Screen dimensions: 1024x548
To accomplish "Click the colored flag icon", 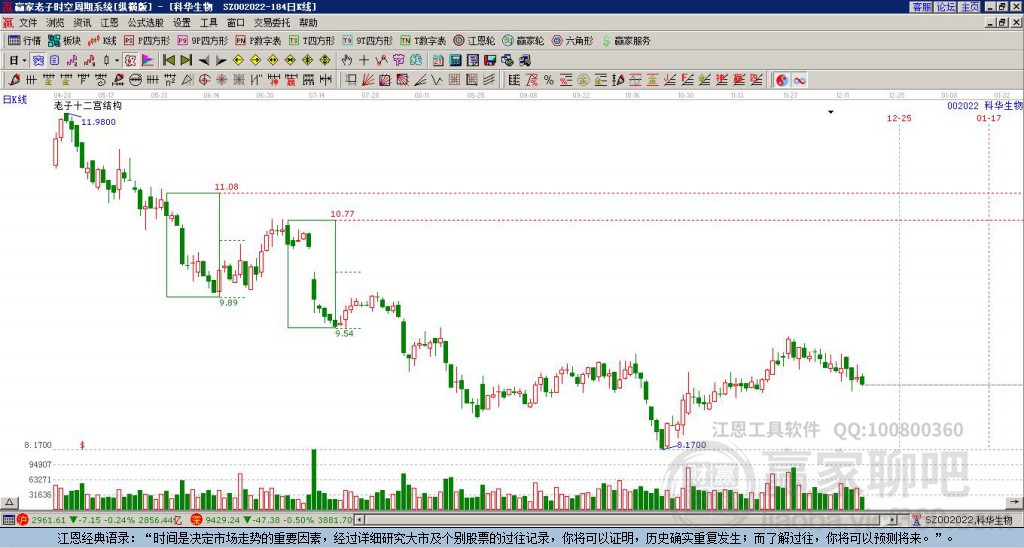I will (148, 60).
